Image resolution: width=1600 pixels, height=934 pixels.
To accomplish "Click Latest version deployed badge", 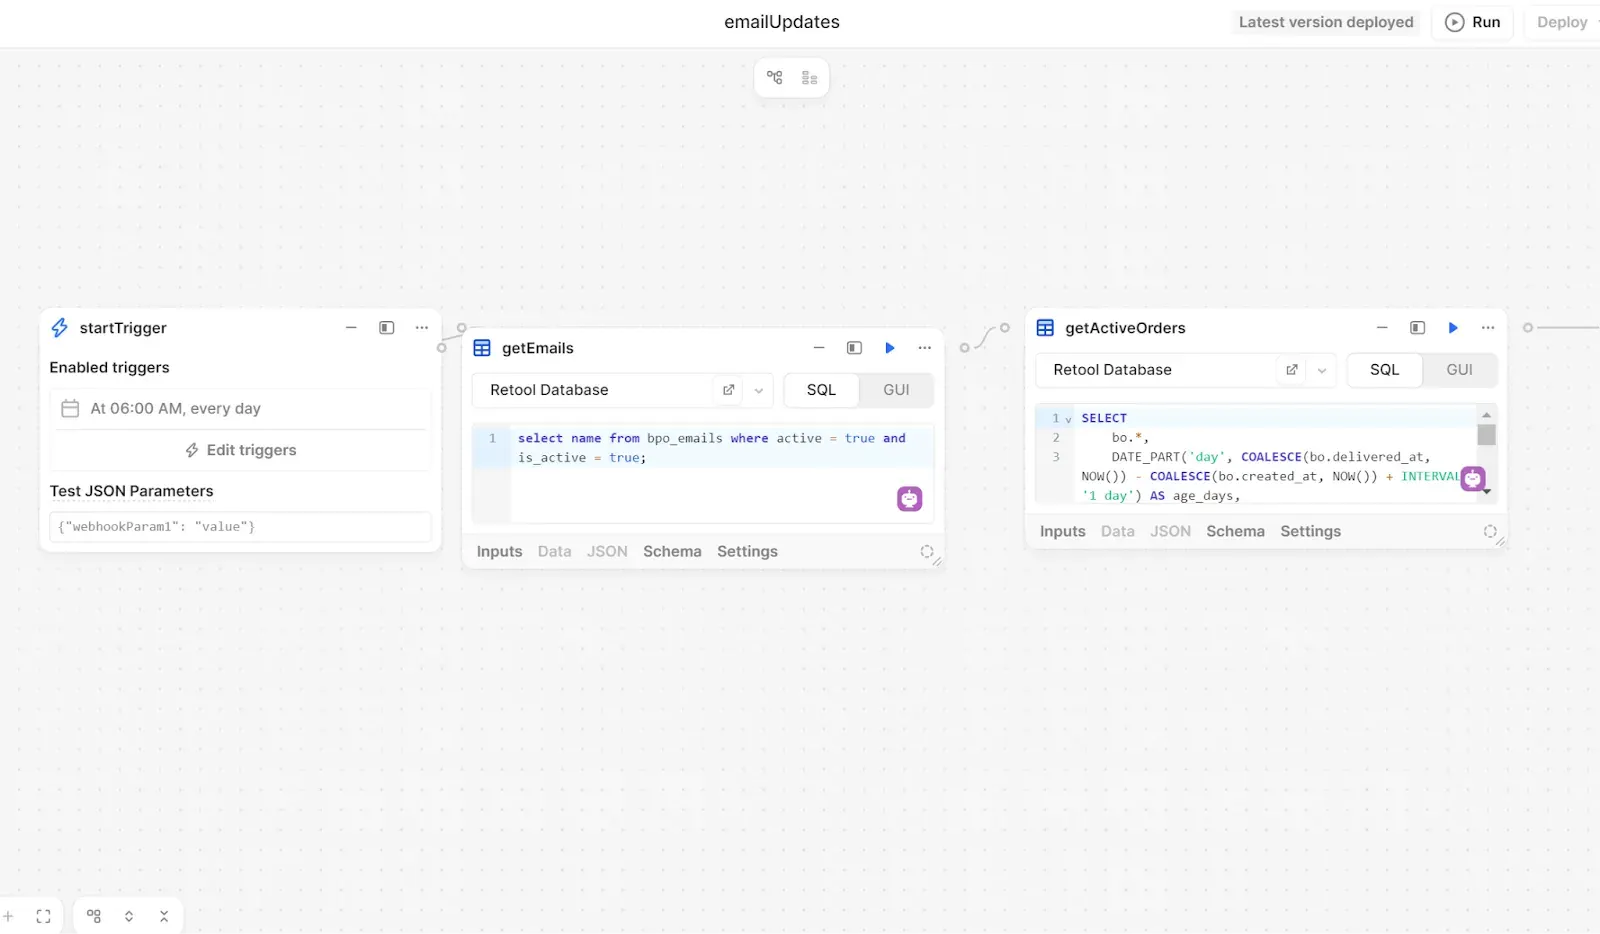I will pyautogui.click(x=1326, y=22).
